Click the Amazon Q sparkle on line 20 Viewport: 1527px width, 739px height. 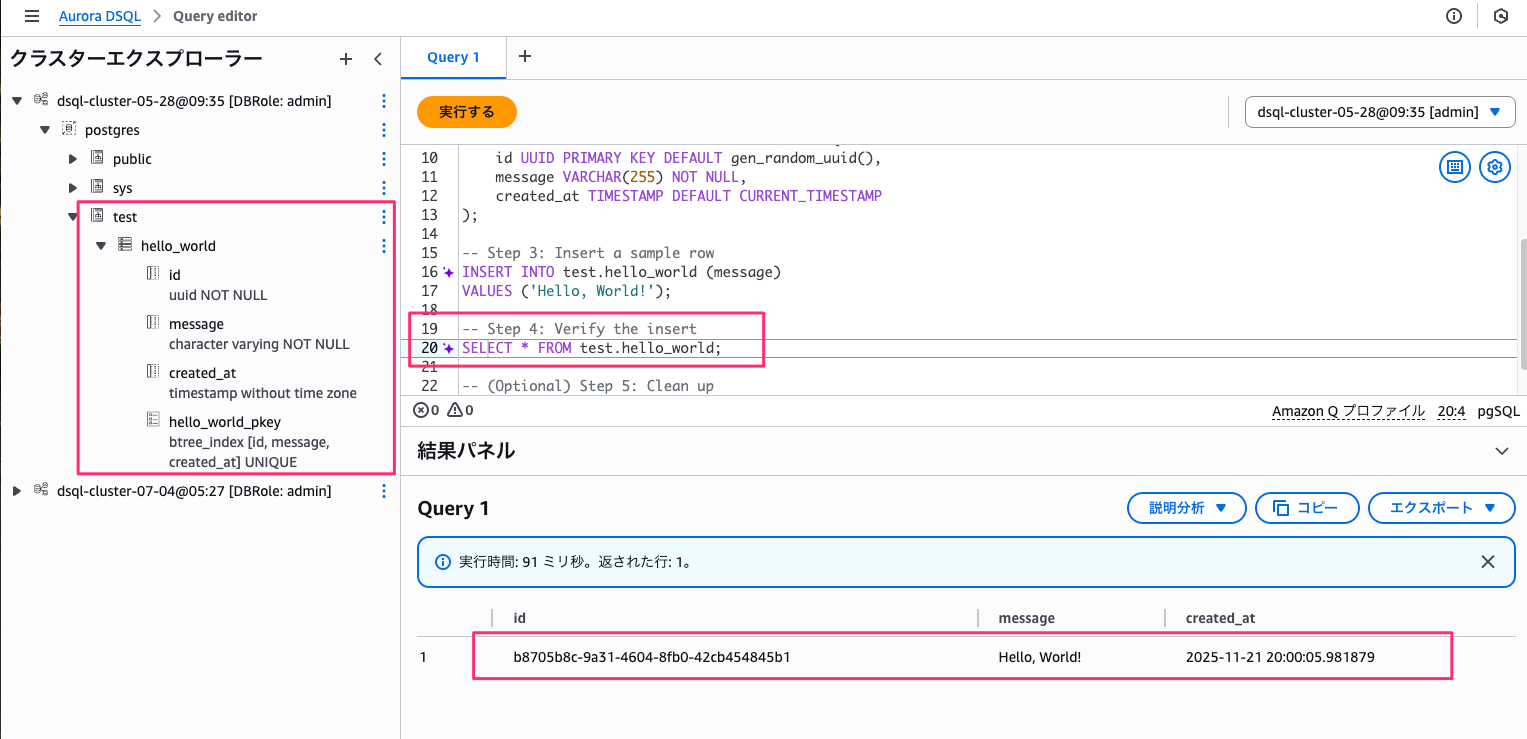[x=449, y=348]
